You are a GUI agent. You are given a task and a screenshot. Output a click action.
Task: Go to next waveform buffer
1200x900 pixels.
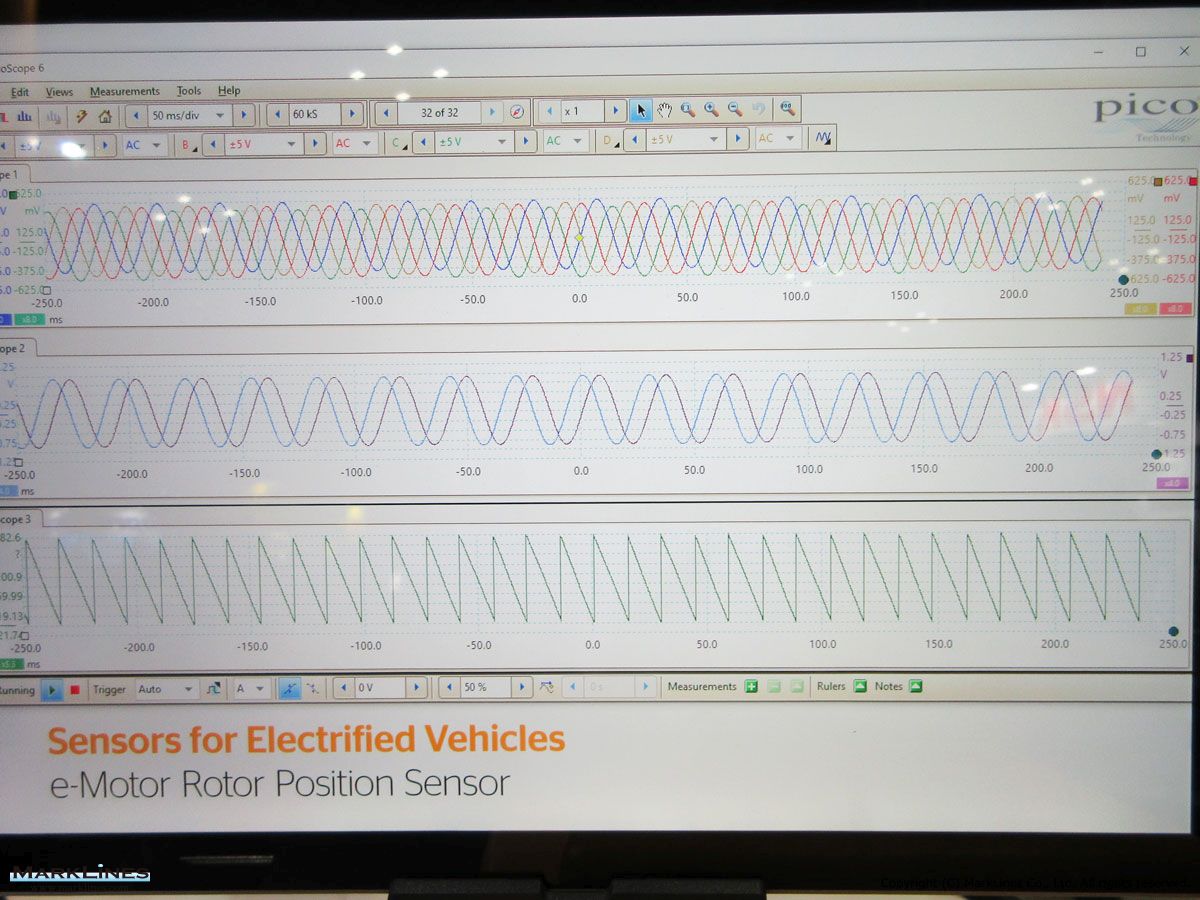click(x=492, y=113)
